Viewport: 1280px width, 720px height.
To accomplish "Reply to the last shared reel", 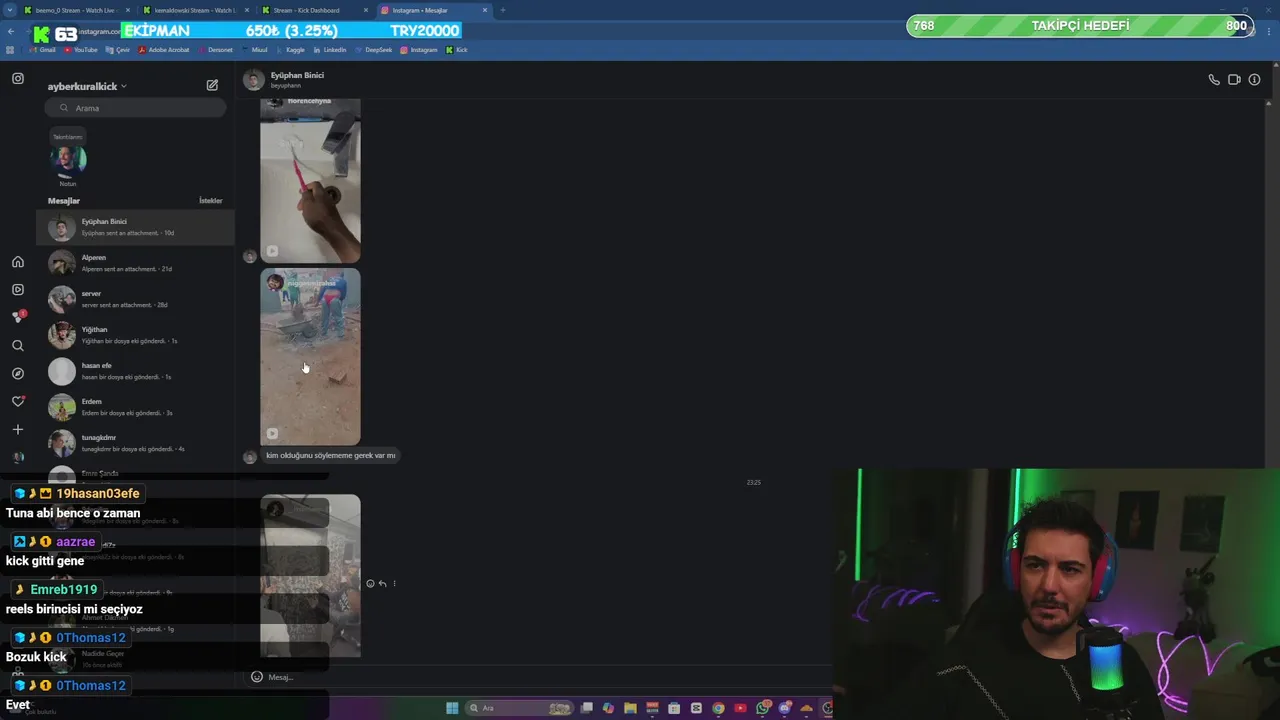I will point(382,584).
